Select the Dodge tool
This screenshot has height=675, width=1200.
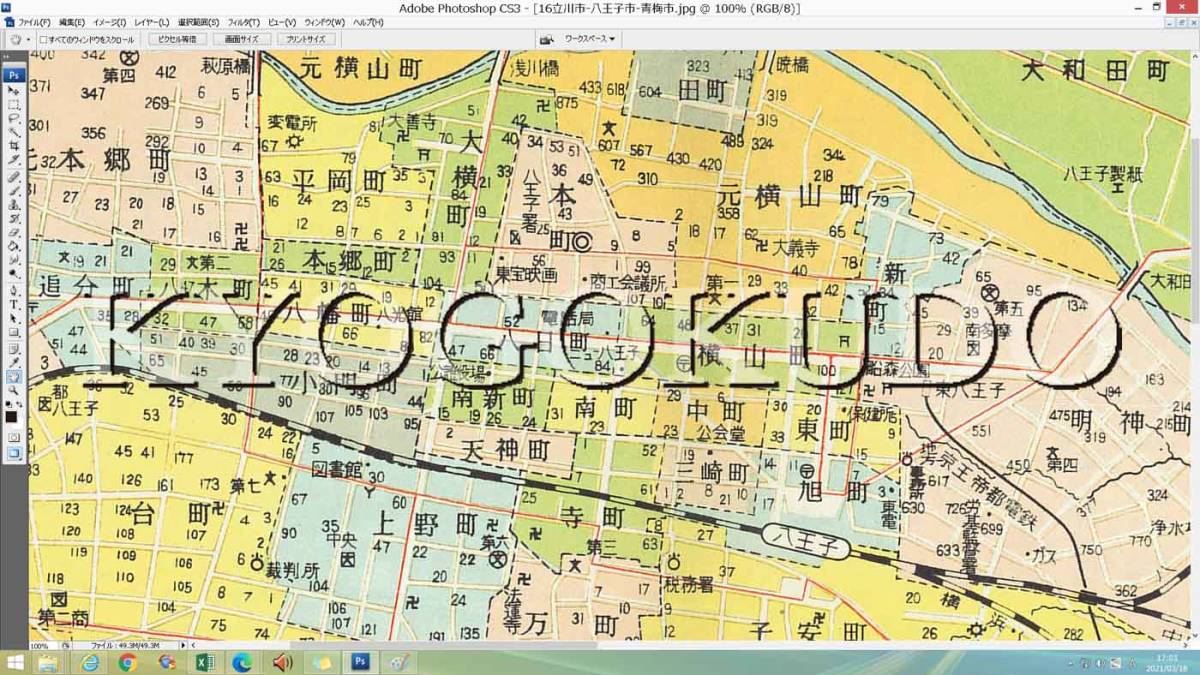[14, 275]
